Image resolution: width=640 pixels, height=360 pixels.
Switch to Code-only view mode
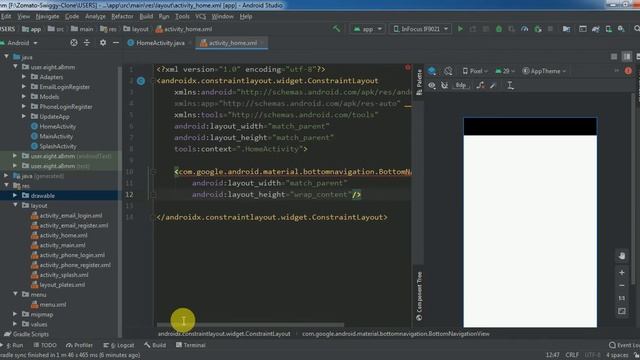coord(614,56)
